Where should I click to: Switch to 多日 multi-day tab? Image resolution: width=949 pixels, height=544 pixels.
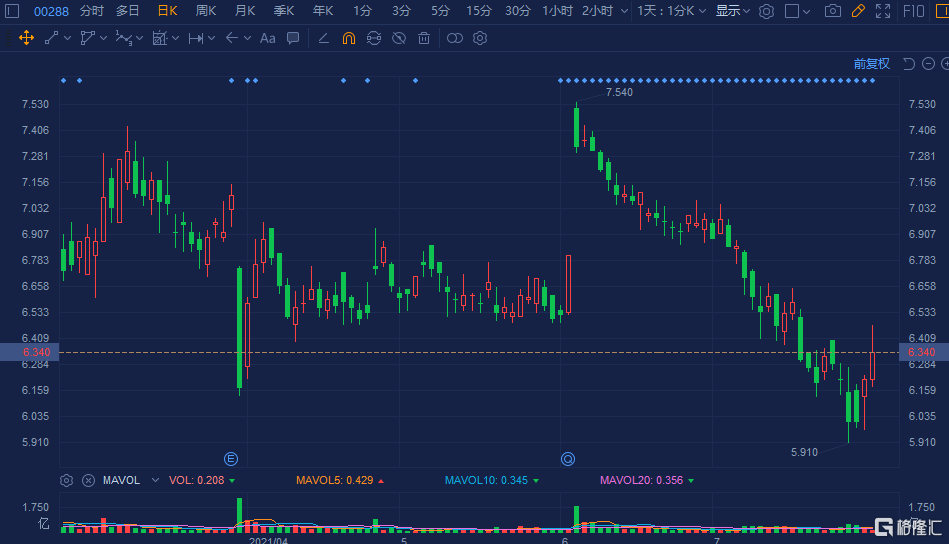[x=128, y=11]
